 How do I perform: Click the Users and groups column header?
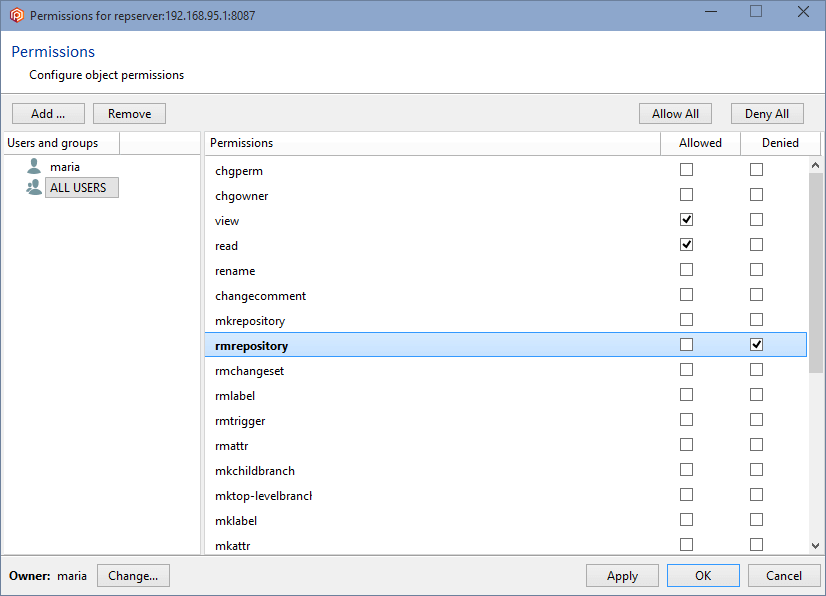pyautogui.click(x=62, y=143)
